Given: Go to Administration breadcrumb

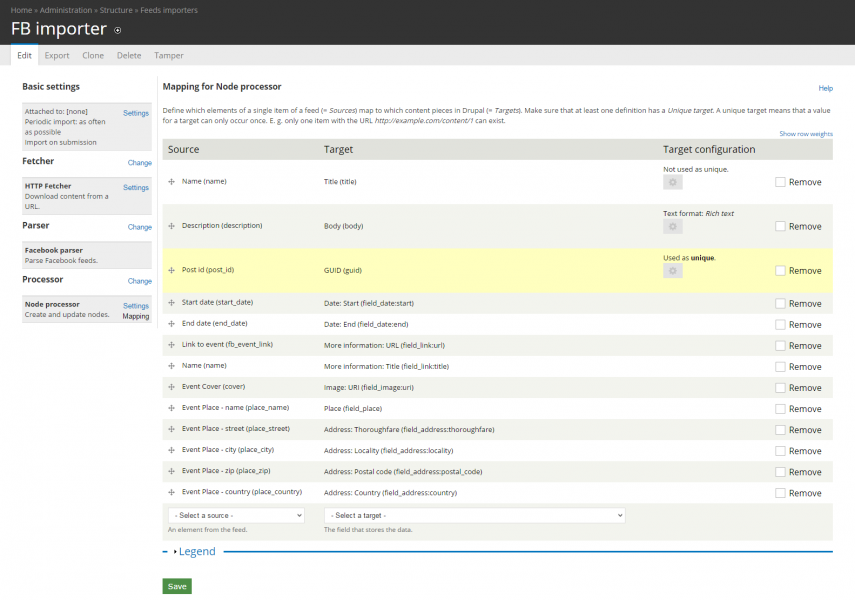Looking at the screenshot, I should [x=66, y=10].
